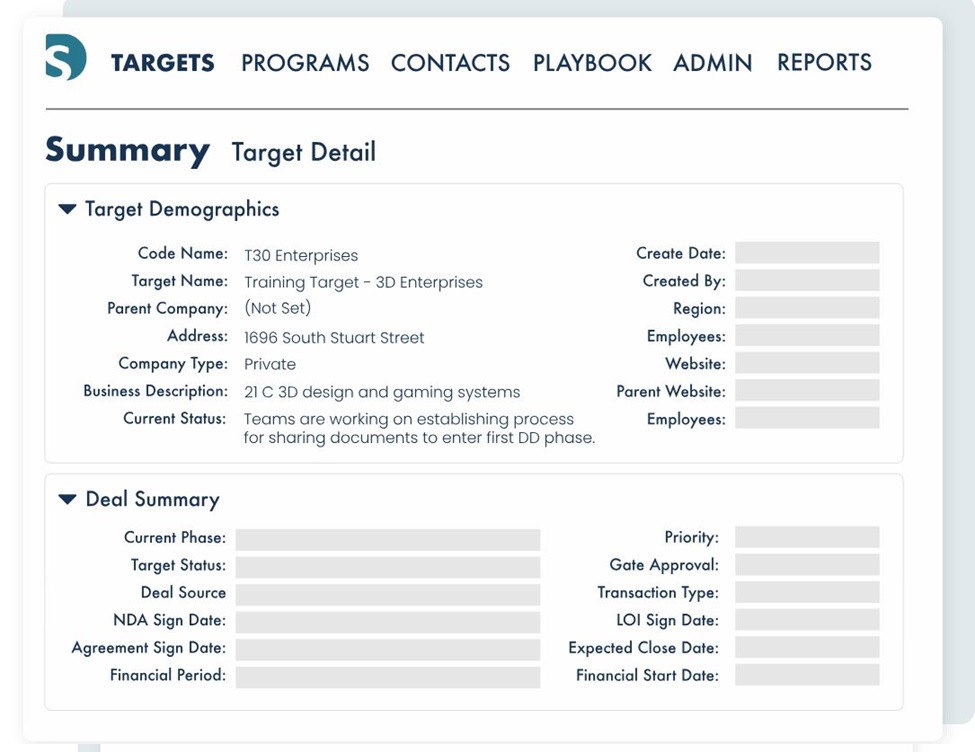Click the Target Status field

pyautogui.click(x=388, y=567)
